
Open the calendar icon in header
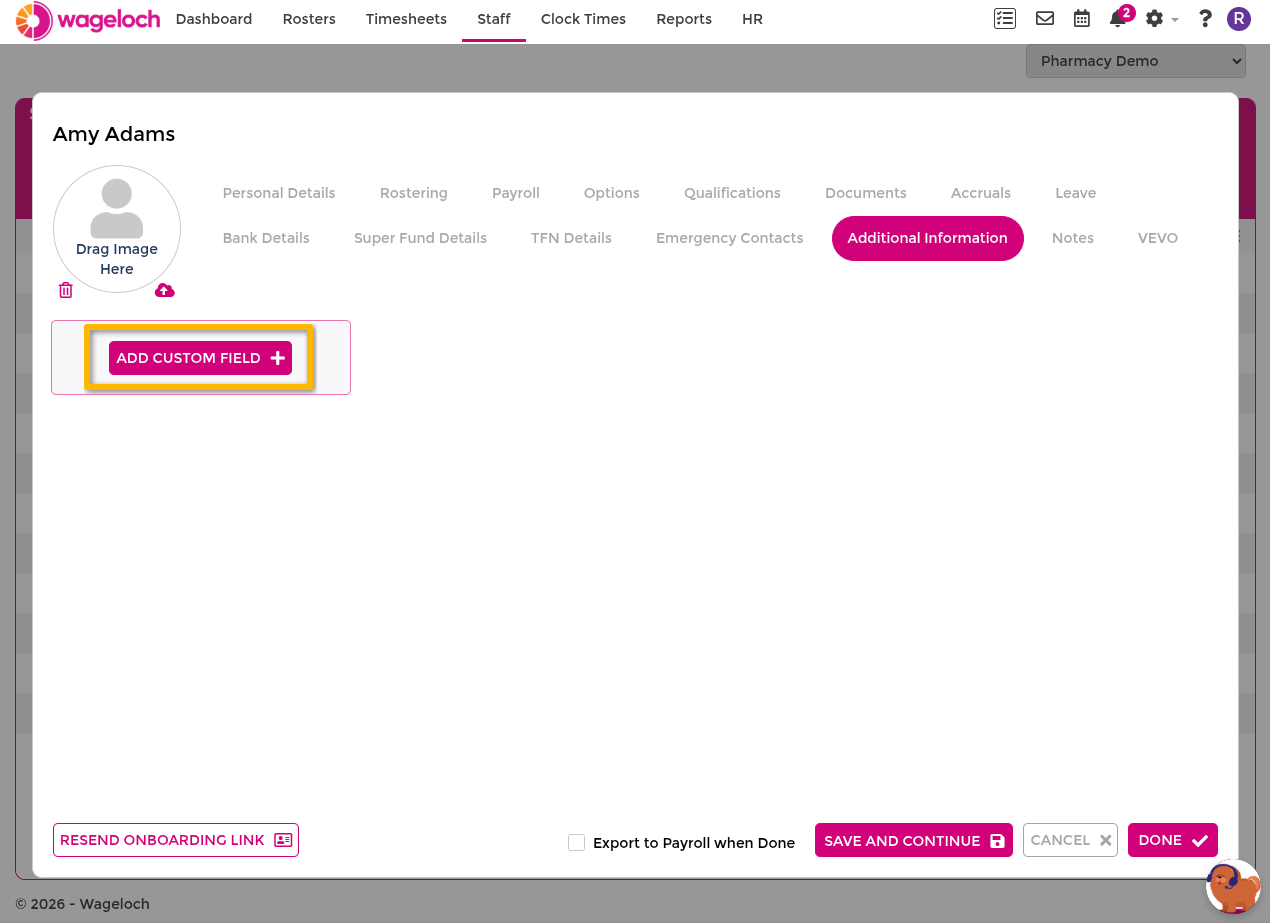click(1081, 18)
